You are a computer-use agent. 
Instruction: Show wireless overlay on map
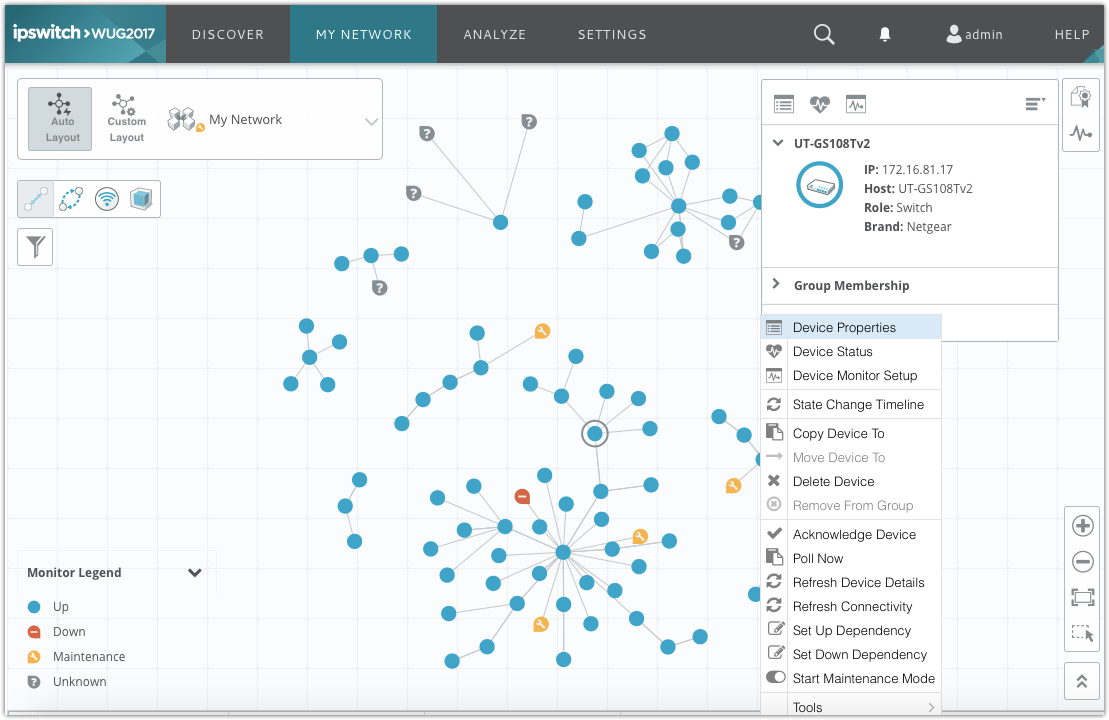click(107, 199)
